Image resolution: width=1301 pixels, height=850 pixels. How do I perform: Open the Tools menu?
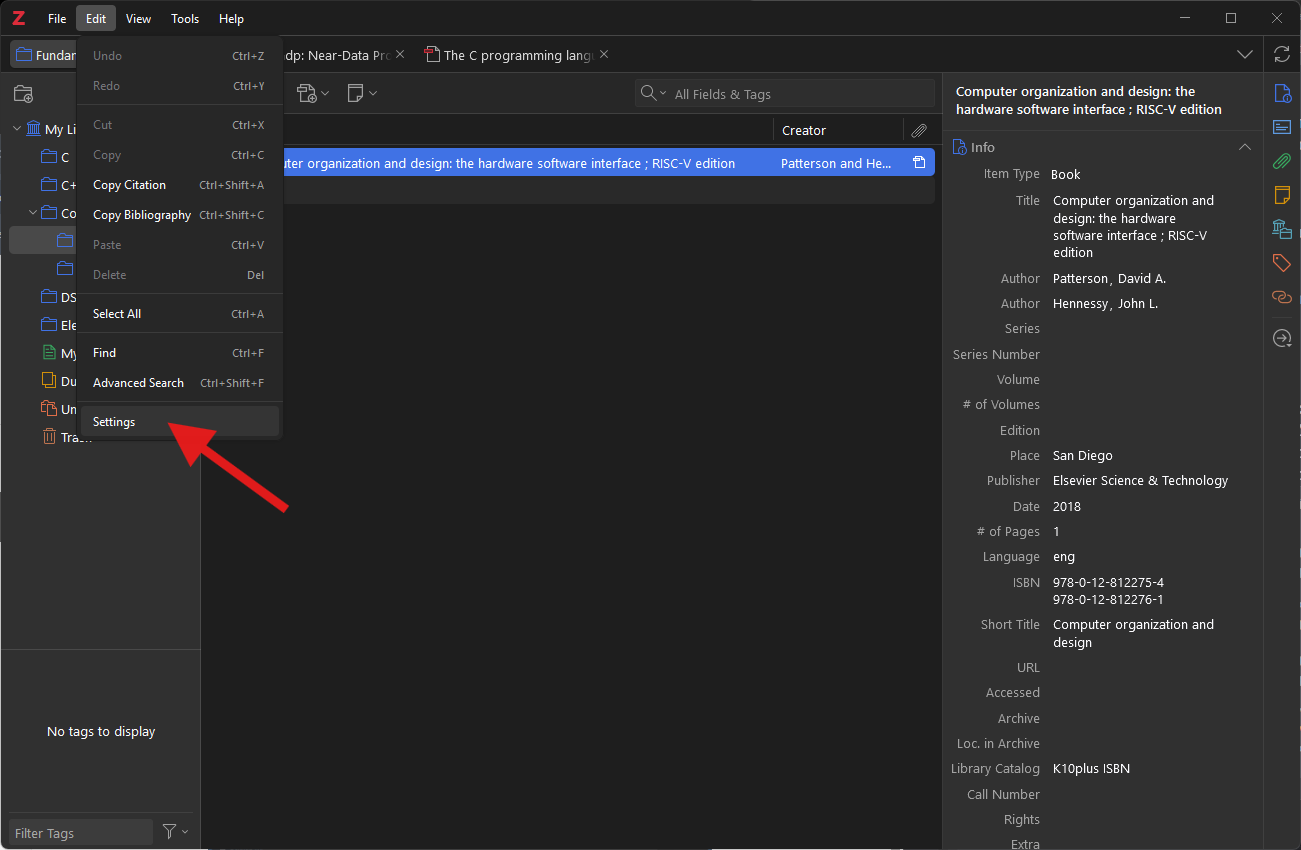point(184,18)
